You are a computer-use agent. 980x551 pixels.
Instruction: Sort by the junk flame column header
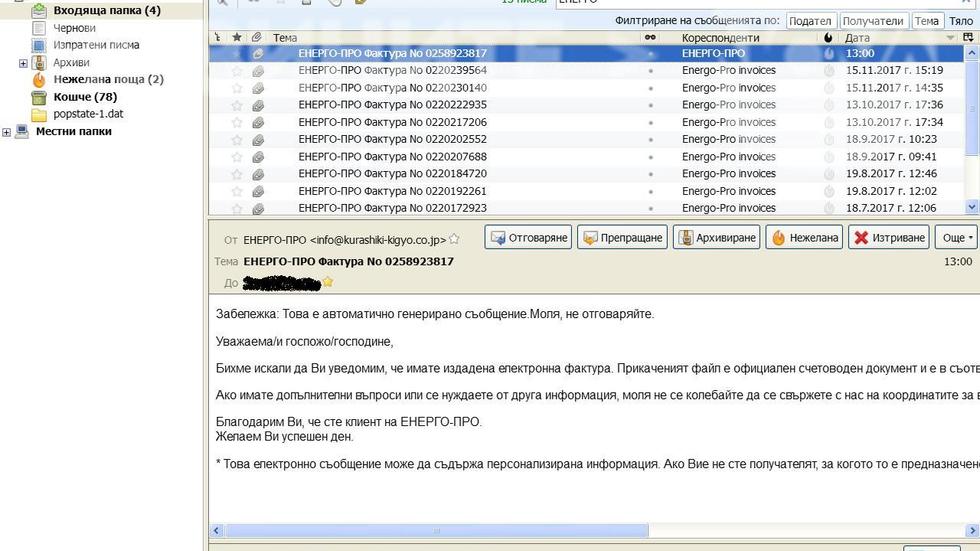(x=828, y=37)
